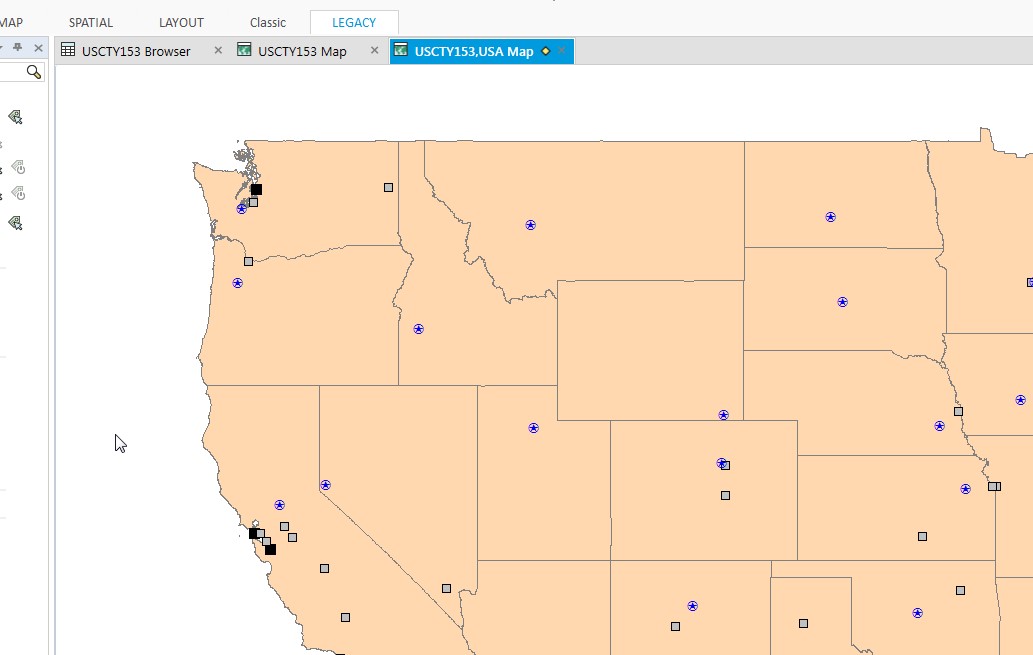
Task: Close the USCTY153,USA Map tab
Action: (x=561, y=50)
